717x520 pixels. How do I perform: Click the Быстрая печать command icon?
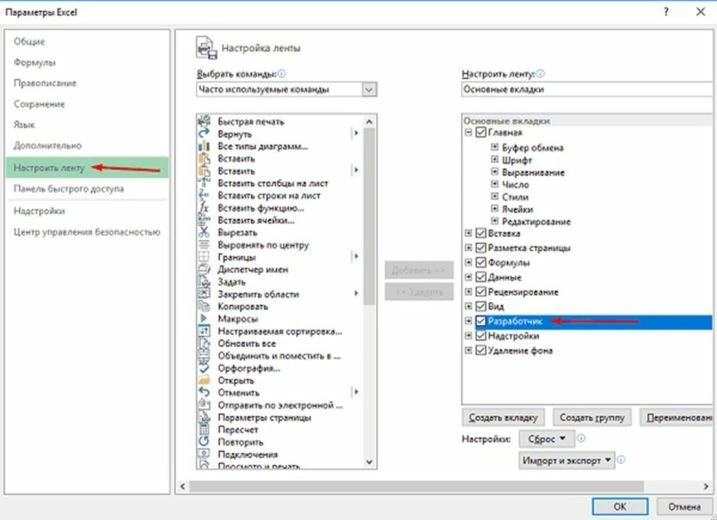tap(204, 121)
